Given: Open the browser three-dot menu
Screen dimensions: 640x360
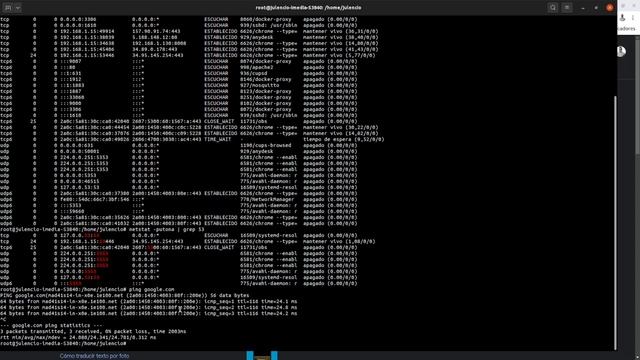Looking at the screenshot, I should click(633, 18).
